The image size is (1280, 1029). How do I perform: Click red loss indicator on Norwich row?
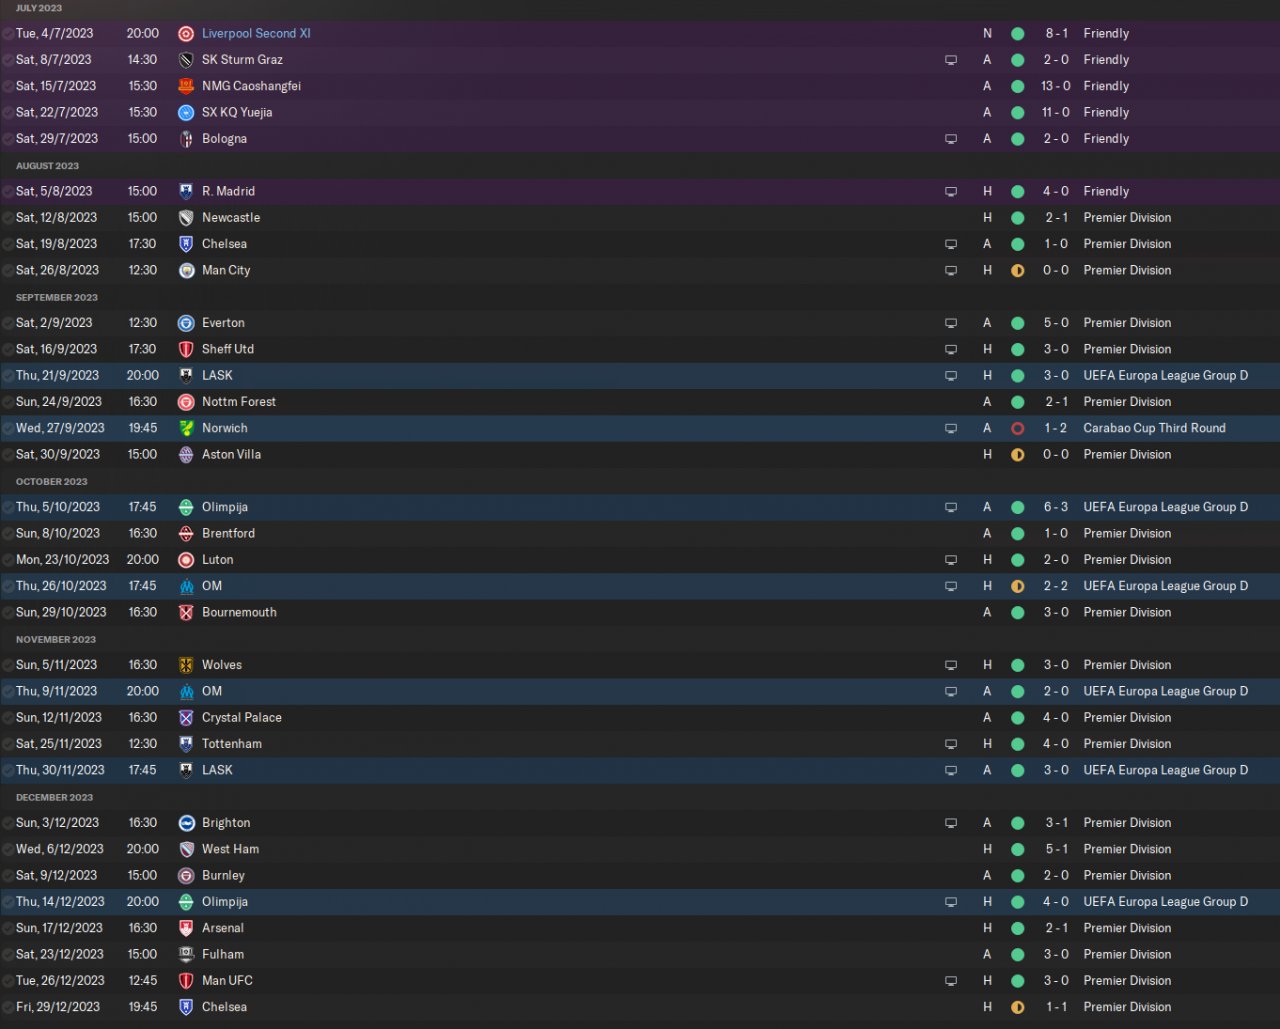(x=1017, y=428)
